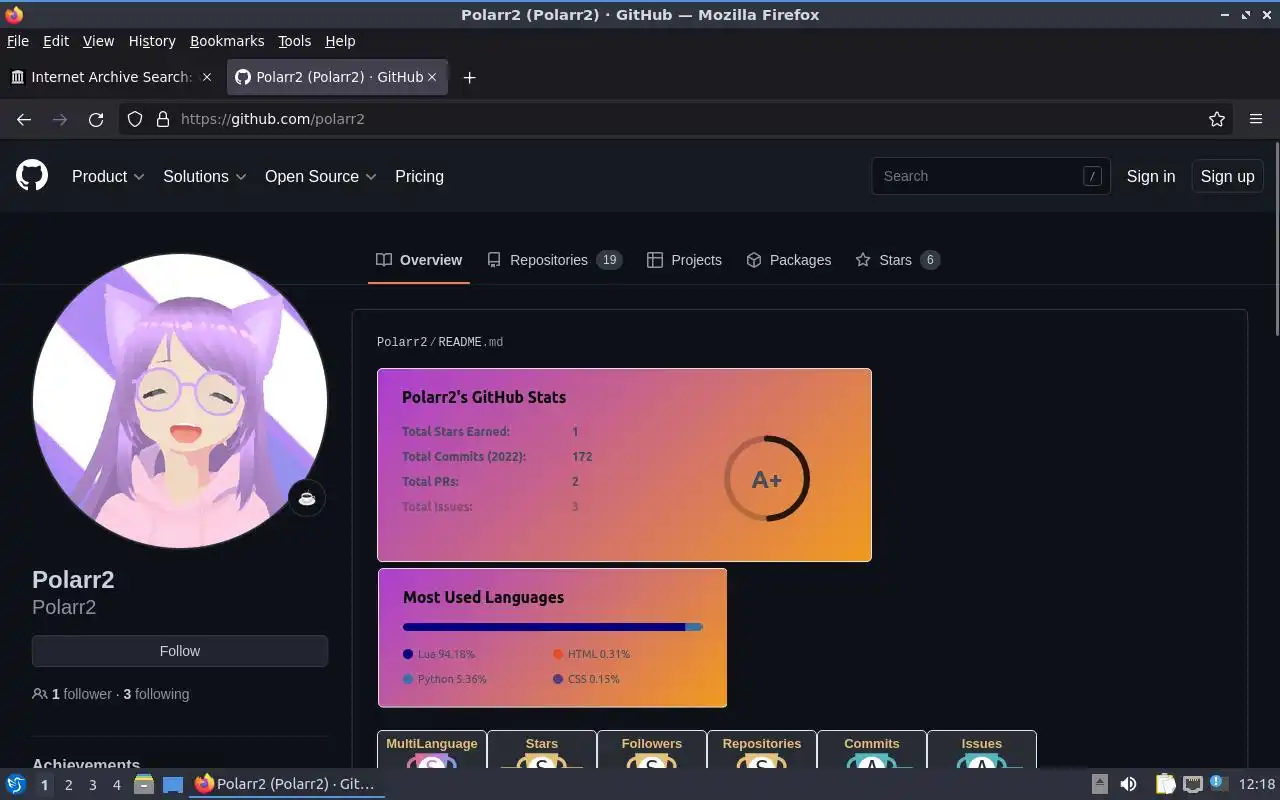Click the notification tray icon
Image resolution: width=1280 pixels, height=800 pixels.
tap(1218, 783)
